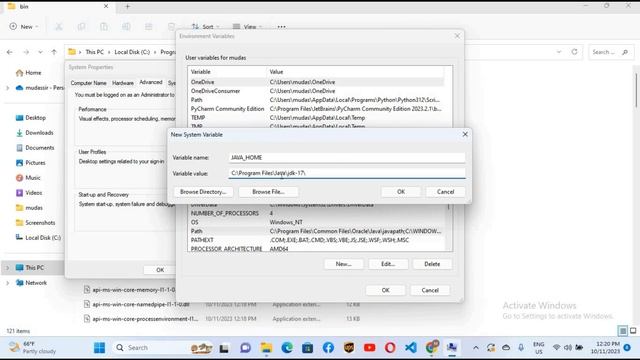Expand the mudassir - Personal OneDrive node
640x360 pixels.
(7, 88)
